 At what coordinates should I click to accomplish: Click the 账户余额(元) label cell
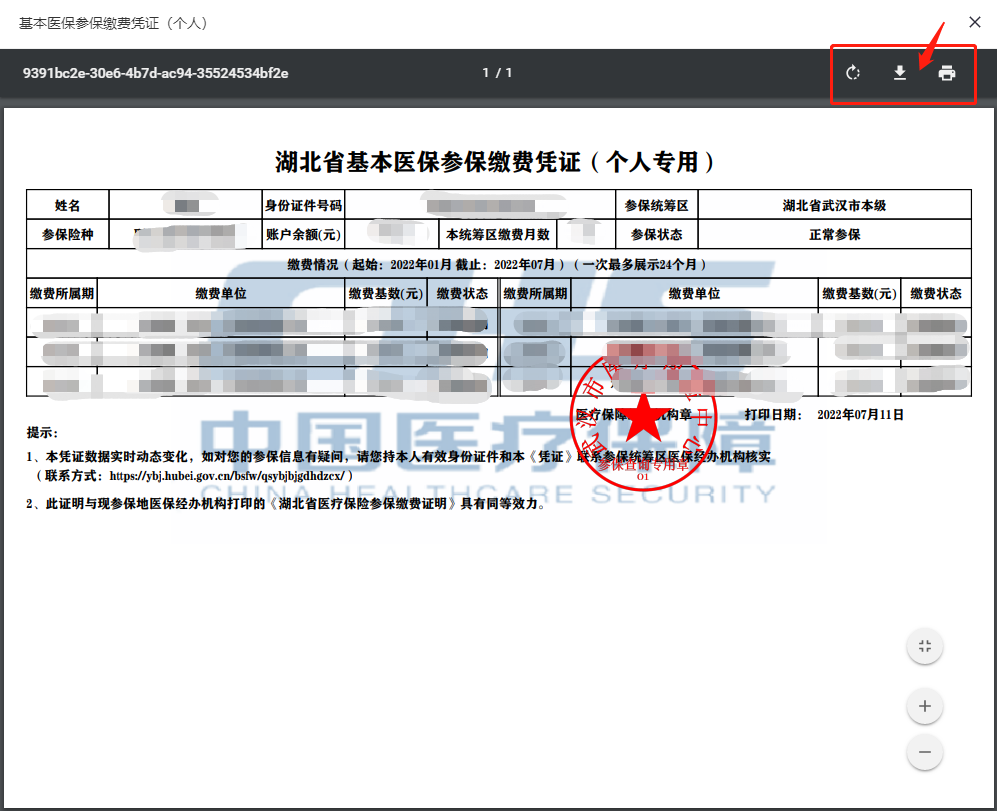(303, 235)
